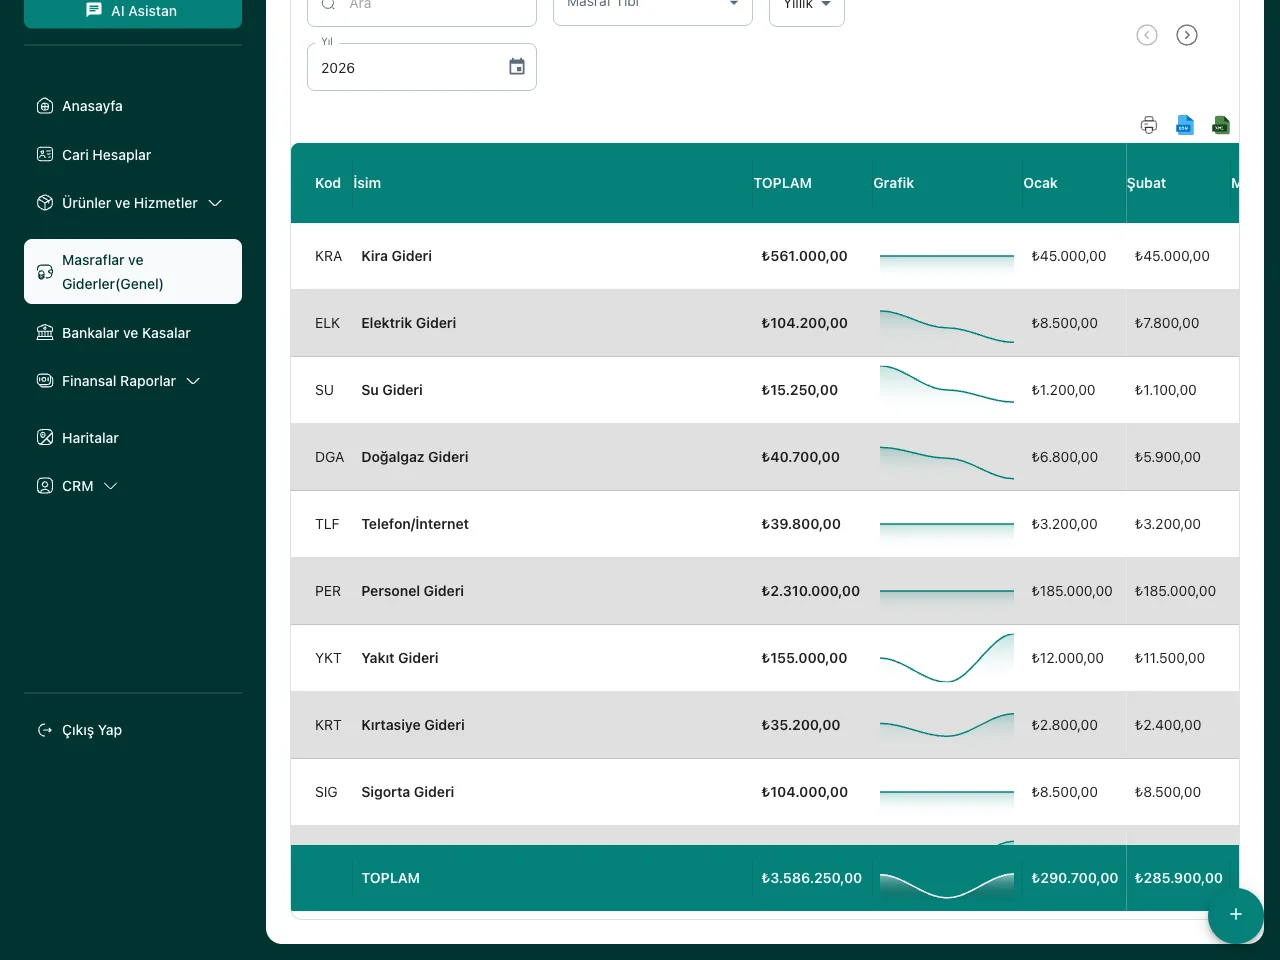Sort by the TOPLAM column header
Screen dimensions: 1280x960
point(782,183)
